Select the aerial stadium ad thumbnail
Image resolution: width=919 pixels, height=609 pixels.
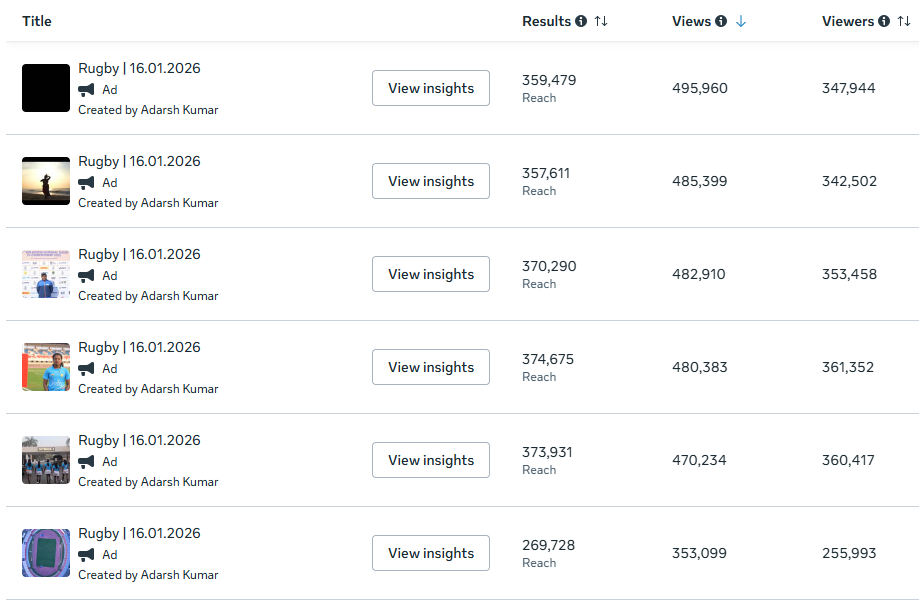pyautogui.click(x=46, y=553)
